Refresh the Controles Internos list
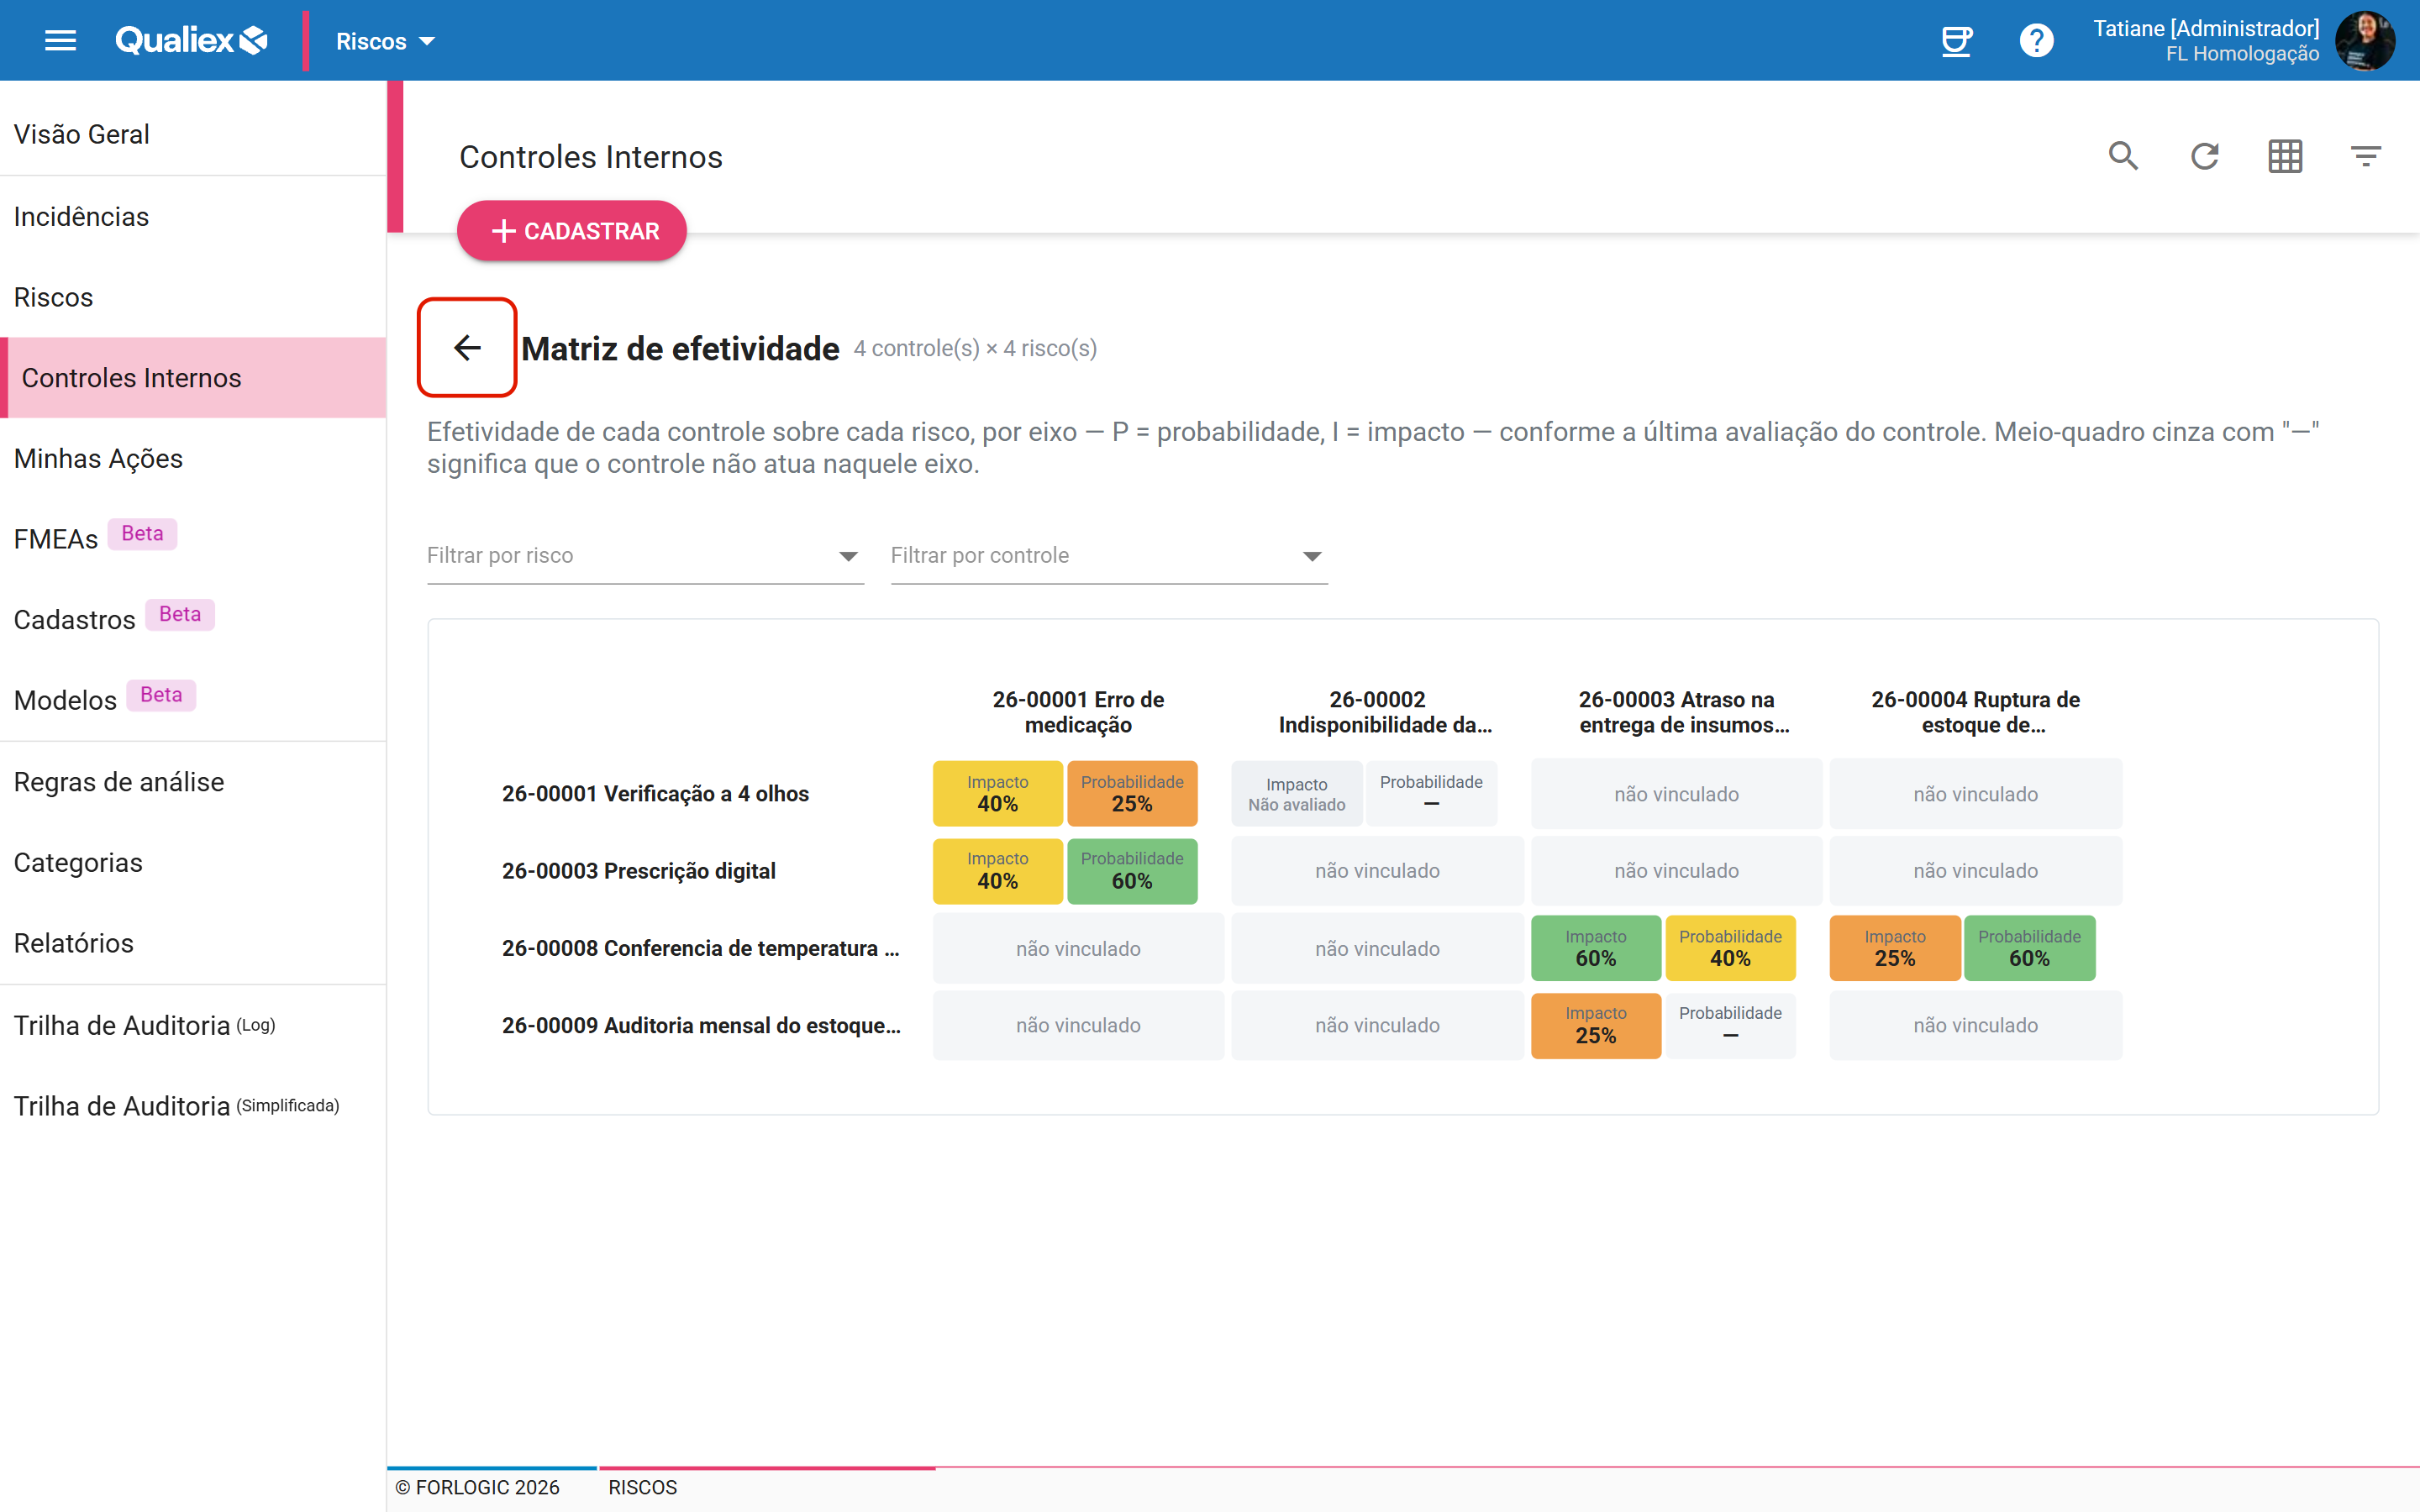The height and width of the screenshot is (1512, 2420). pyautogui.click(x=2204, y=156)
